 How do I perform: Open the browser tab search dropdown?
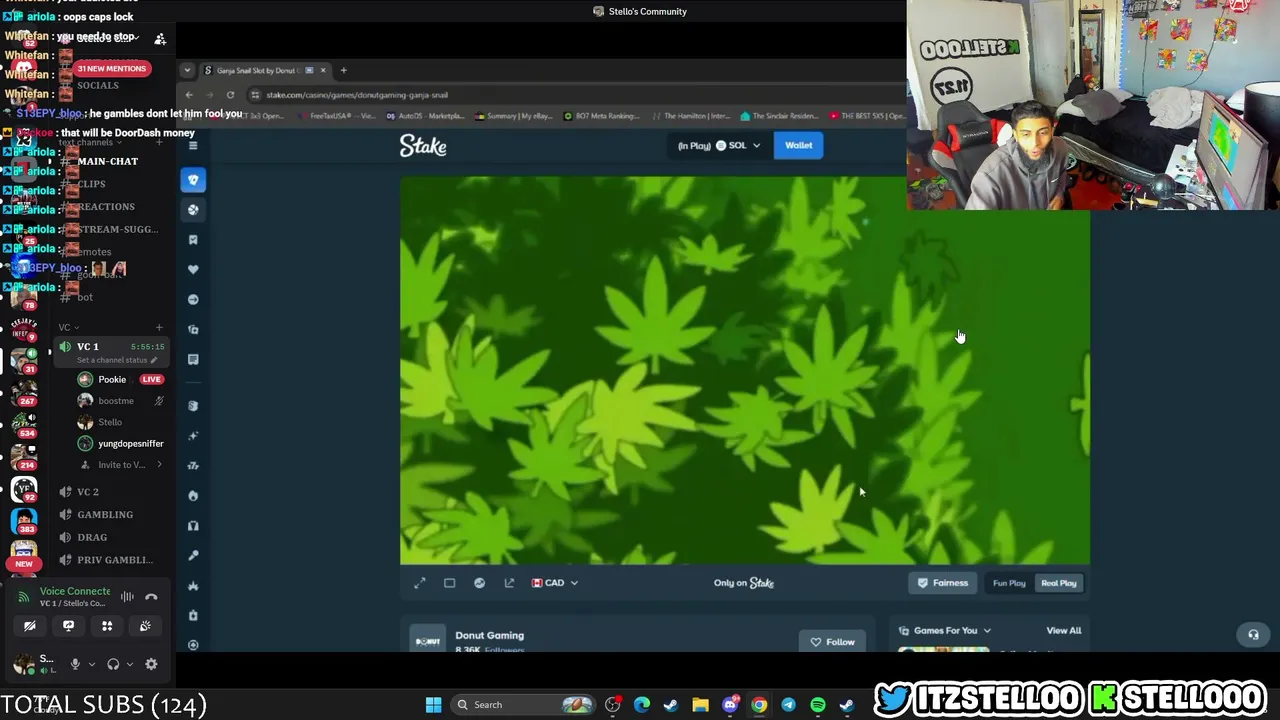click(x=187, y=70)
